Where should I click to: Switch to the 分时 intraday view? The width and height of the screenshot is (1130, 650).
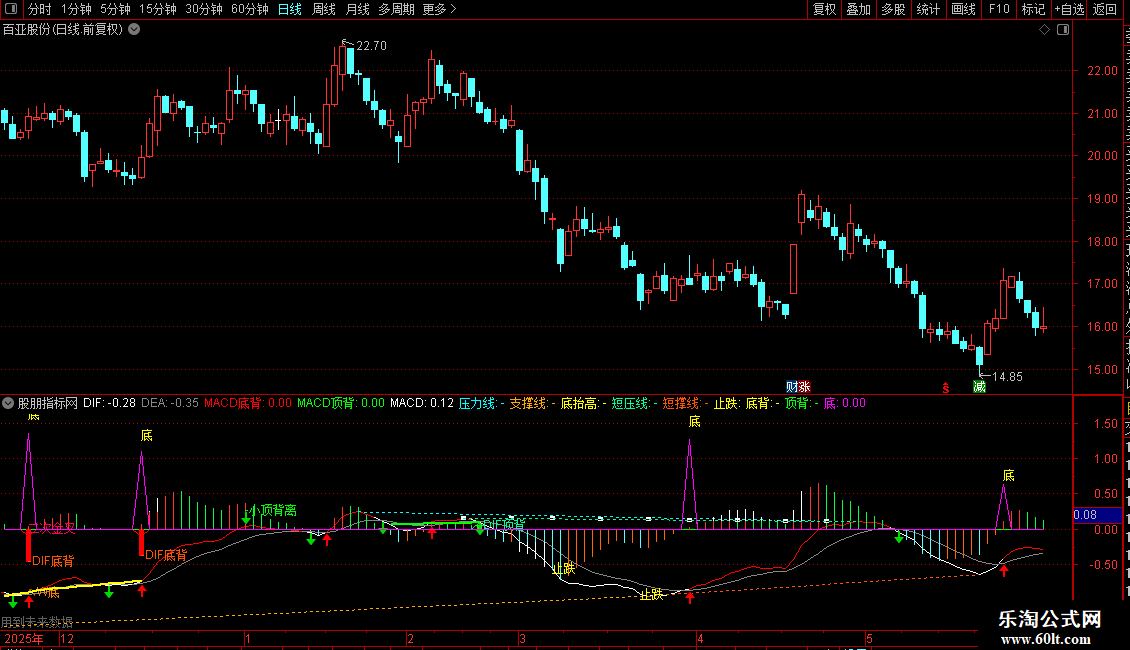[x=40, y=9]
